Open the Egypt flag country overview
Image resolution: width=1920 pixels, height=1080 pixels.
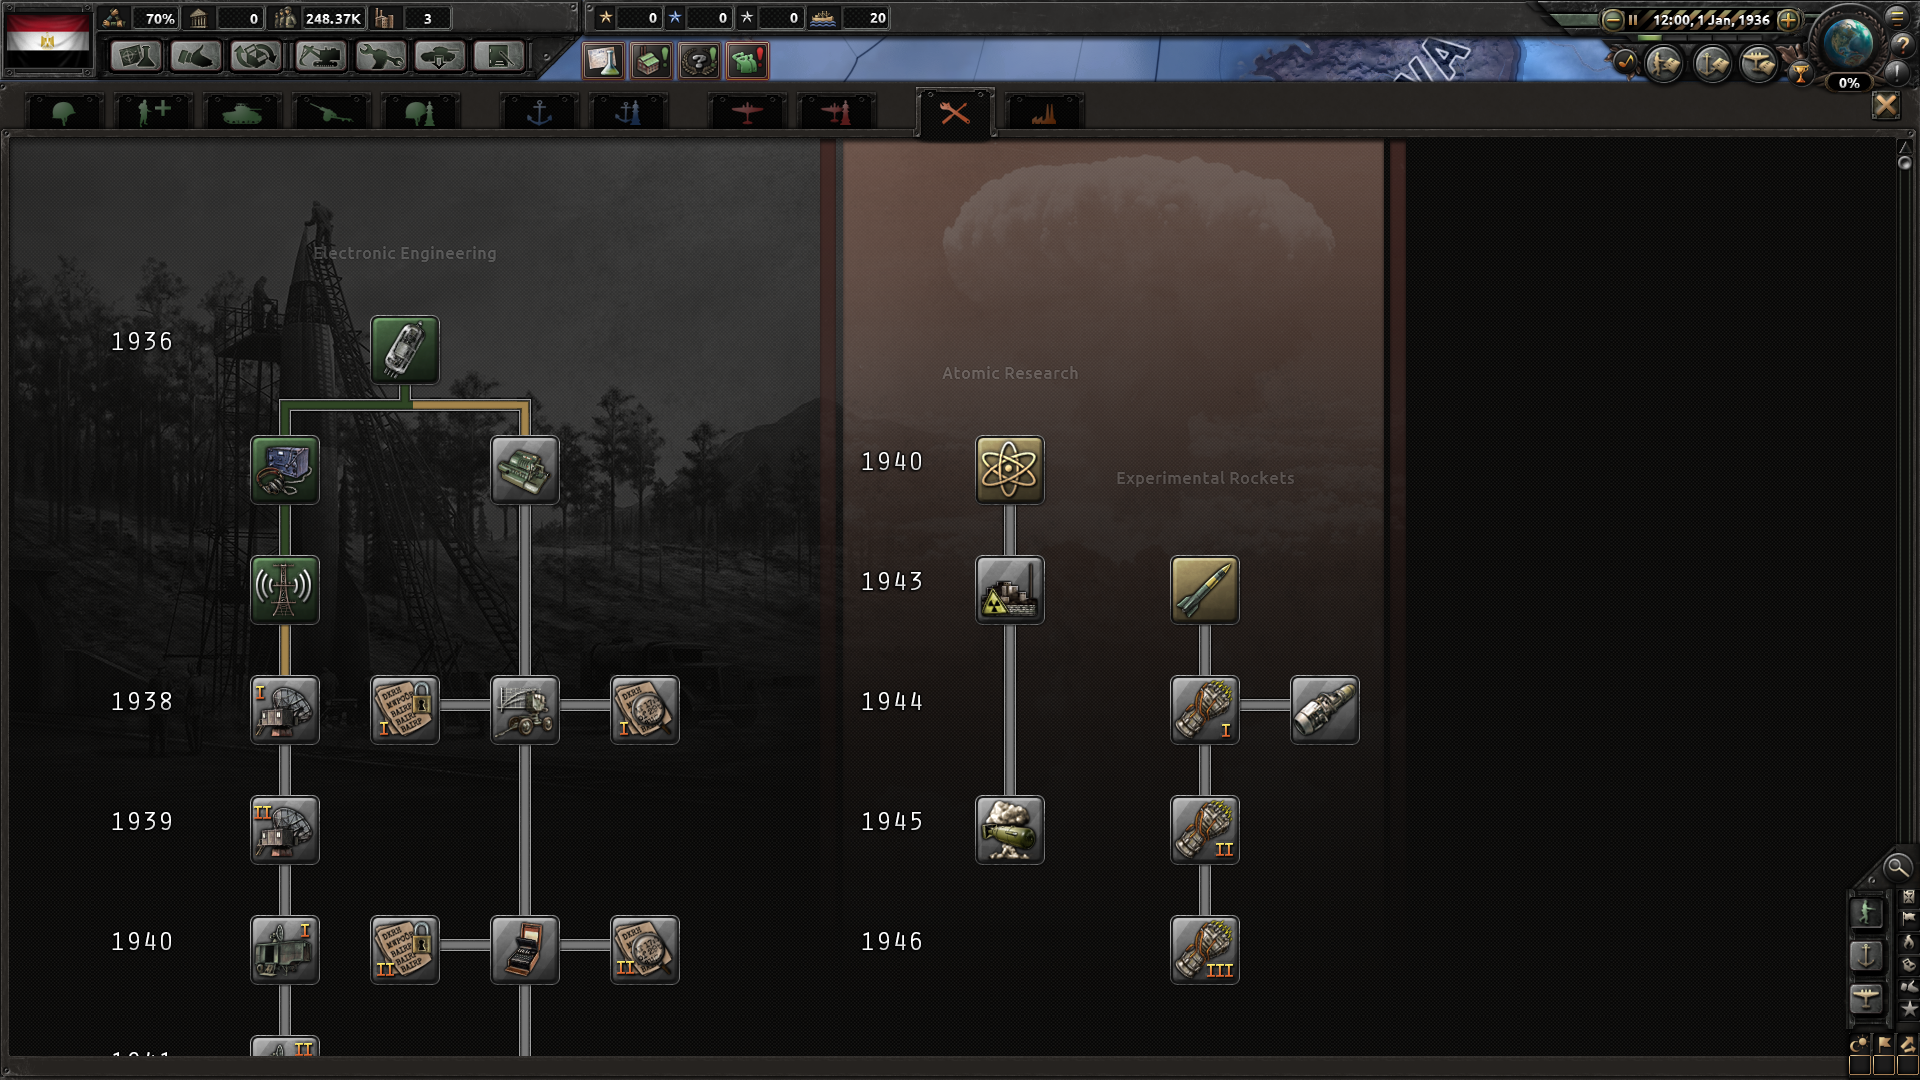click(x=48, y=40)
